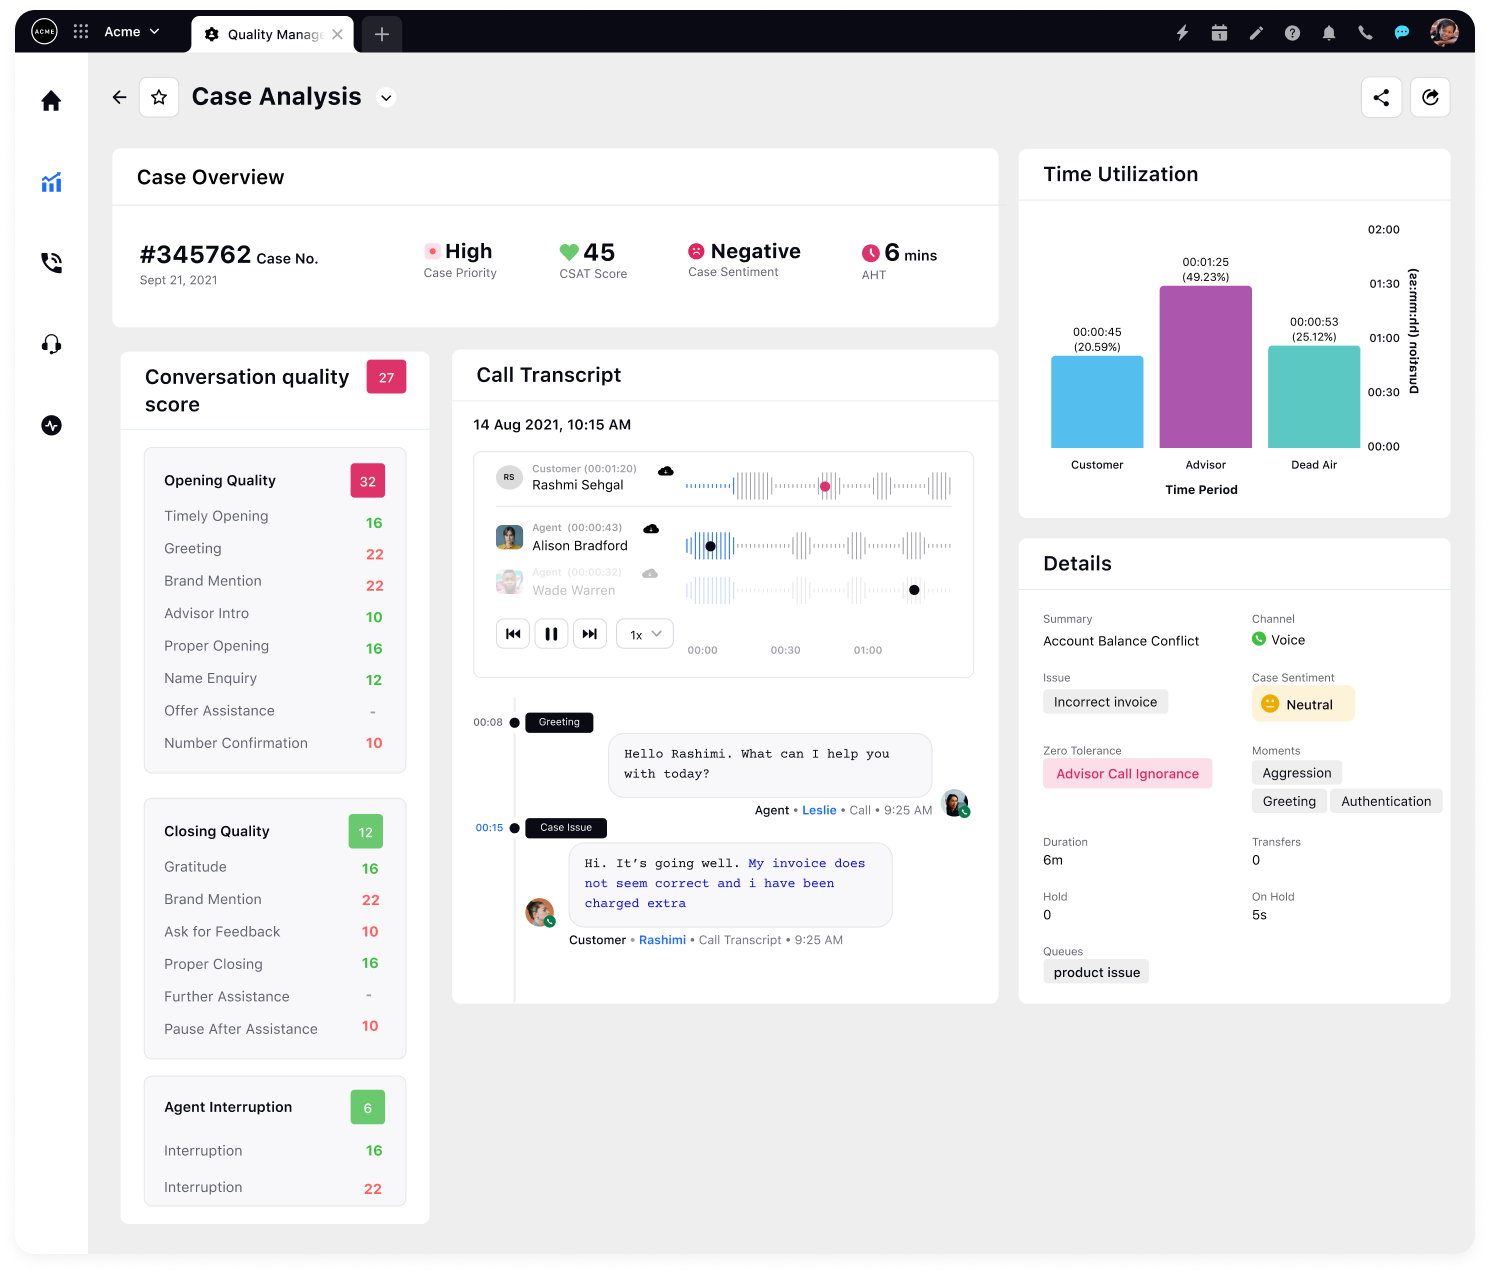Open the help question-mark icon
Screen dimensions: 1490x1275
coord(1292,32)
